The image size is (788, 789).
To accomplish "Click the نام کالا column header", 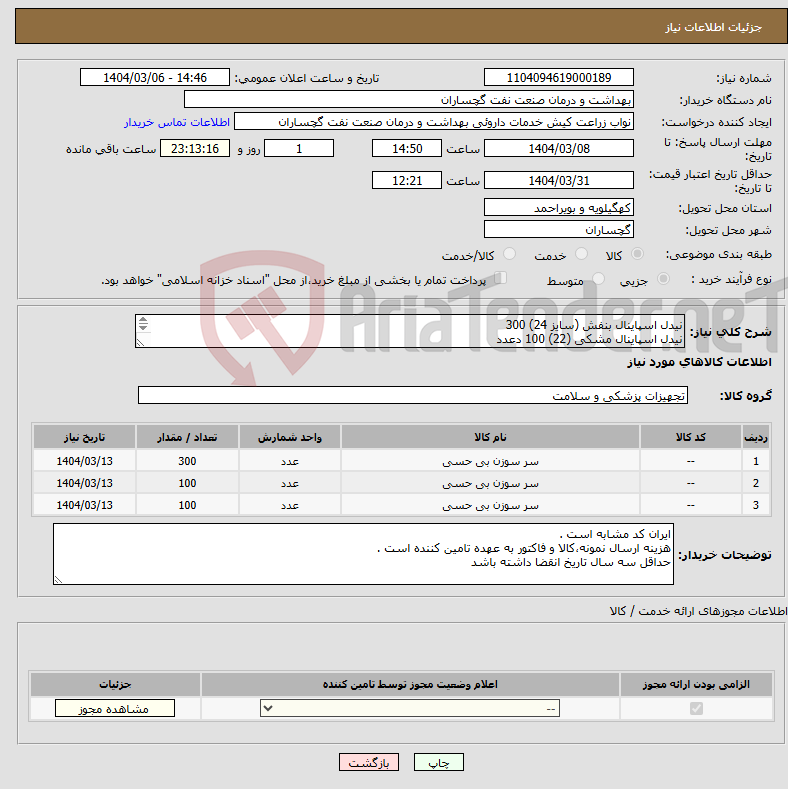I will tap(490, 437).
